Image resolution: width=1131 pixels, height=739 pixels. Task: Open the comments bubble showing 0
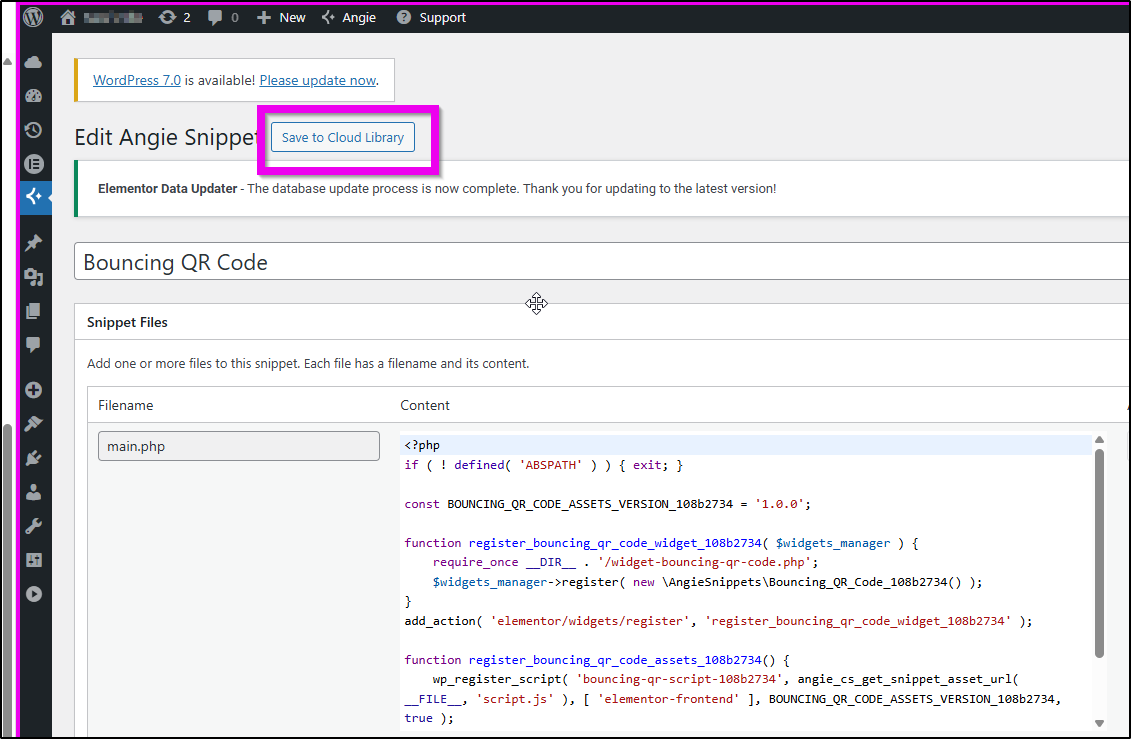(223, 17)
